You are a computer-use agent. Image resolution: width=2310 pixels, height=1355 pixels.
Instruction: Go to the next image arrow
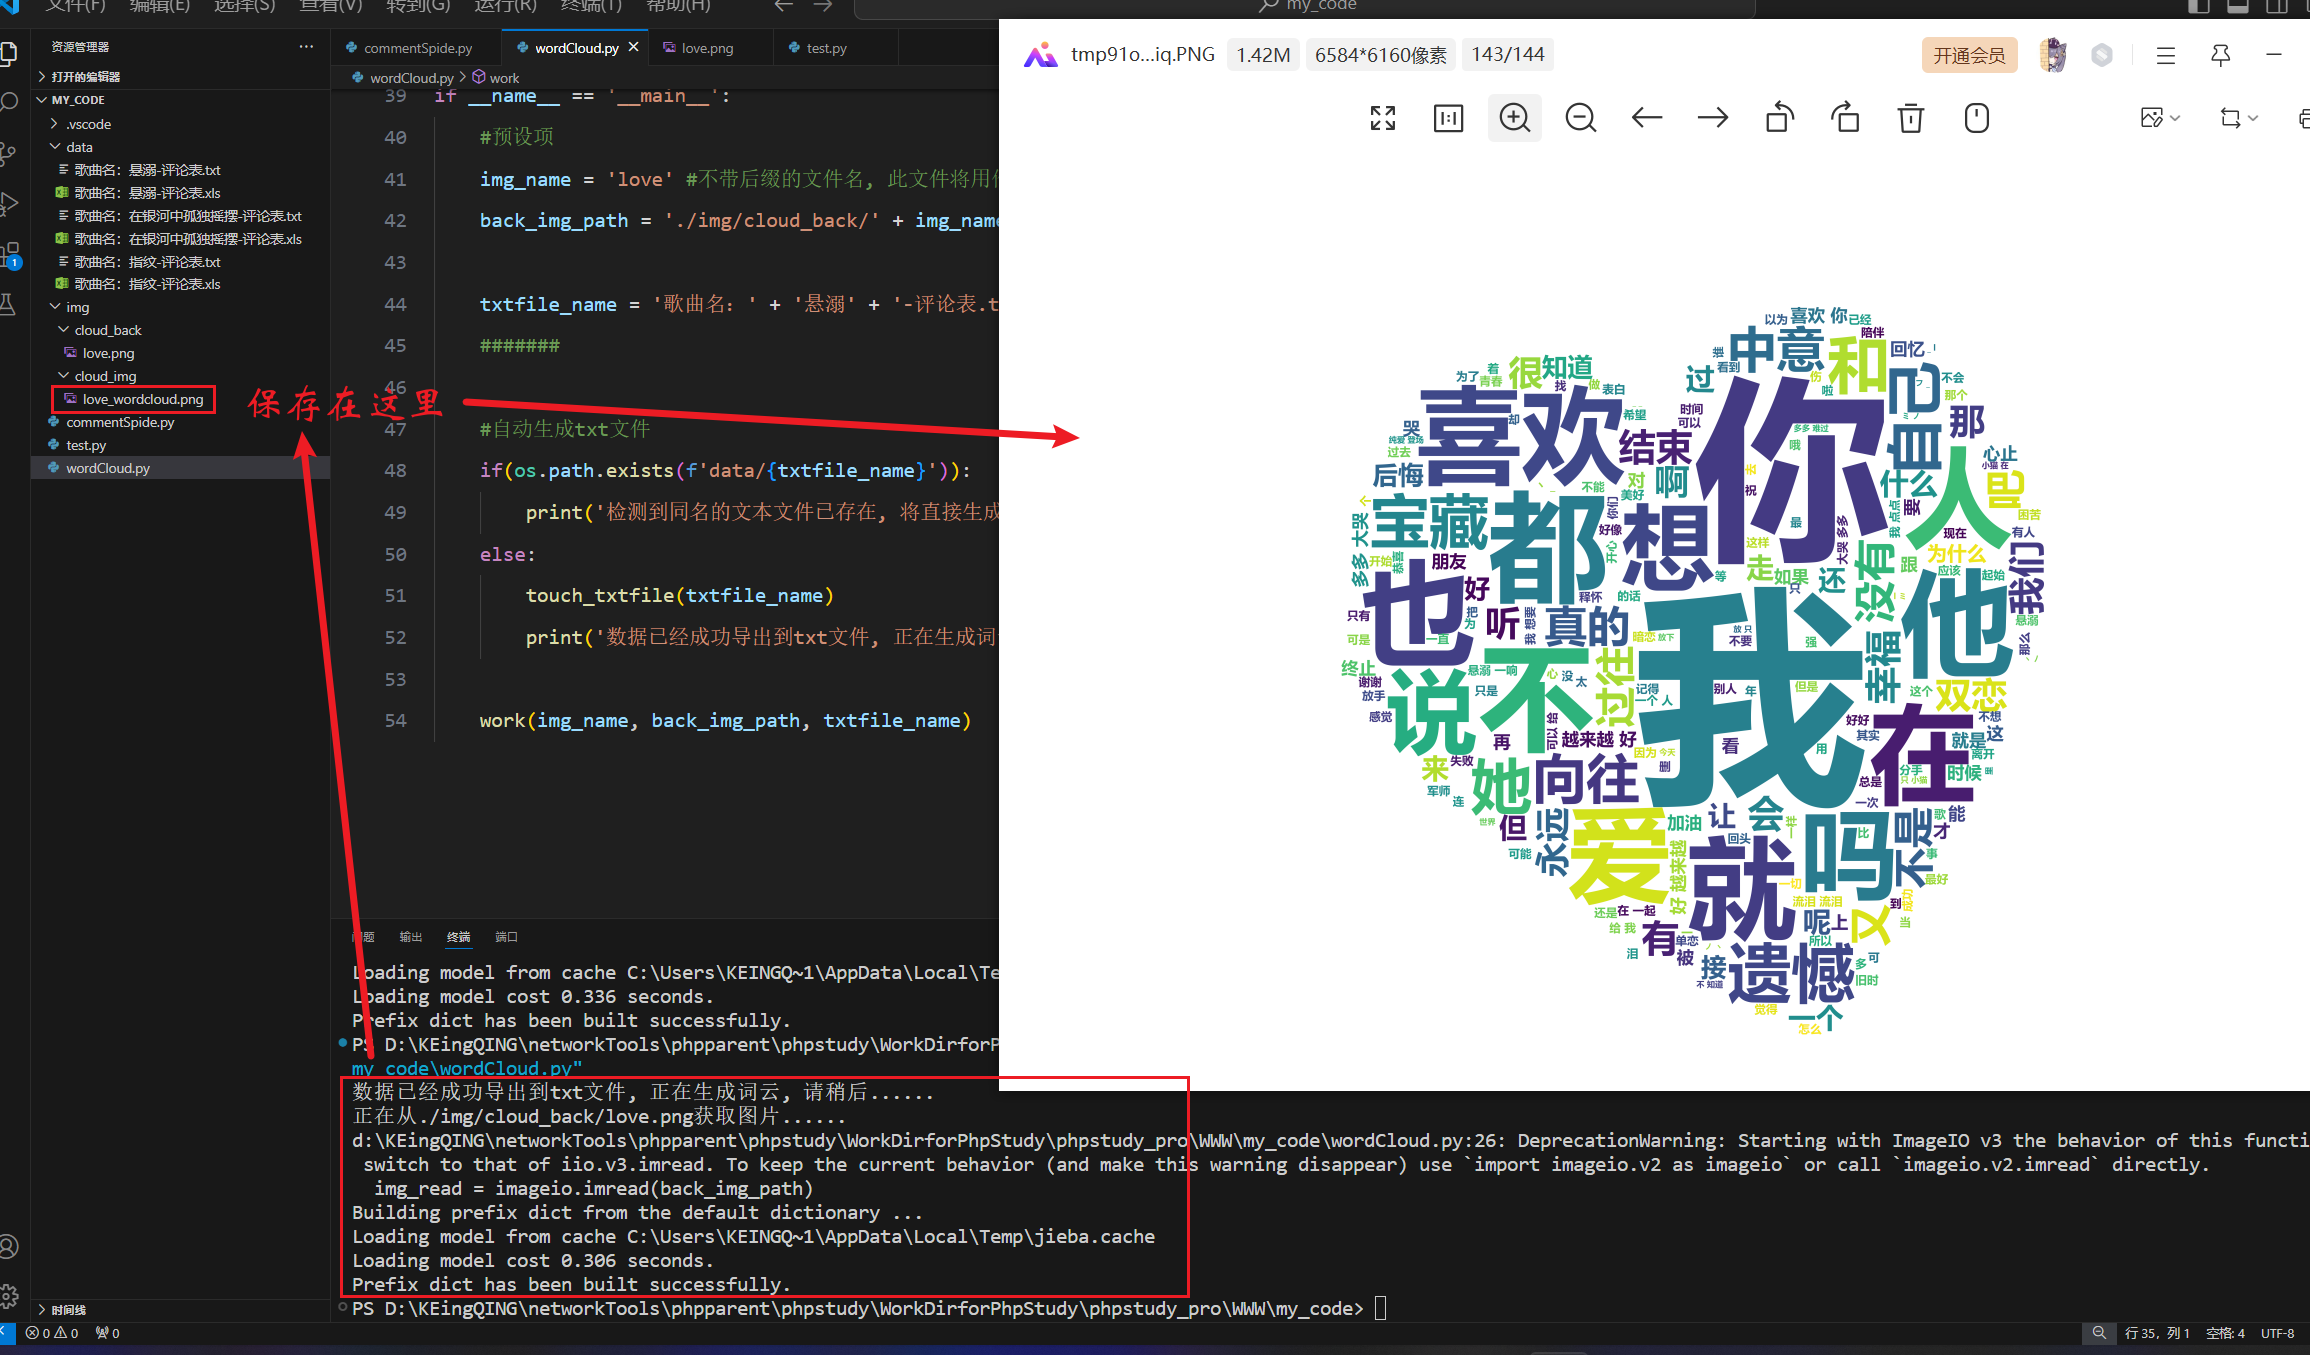tap(1712, 118)
